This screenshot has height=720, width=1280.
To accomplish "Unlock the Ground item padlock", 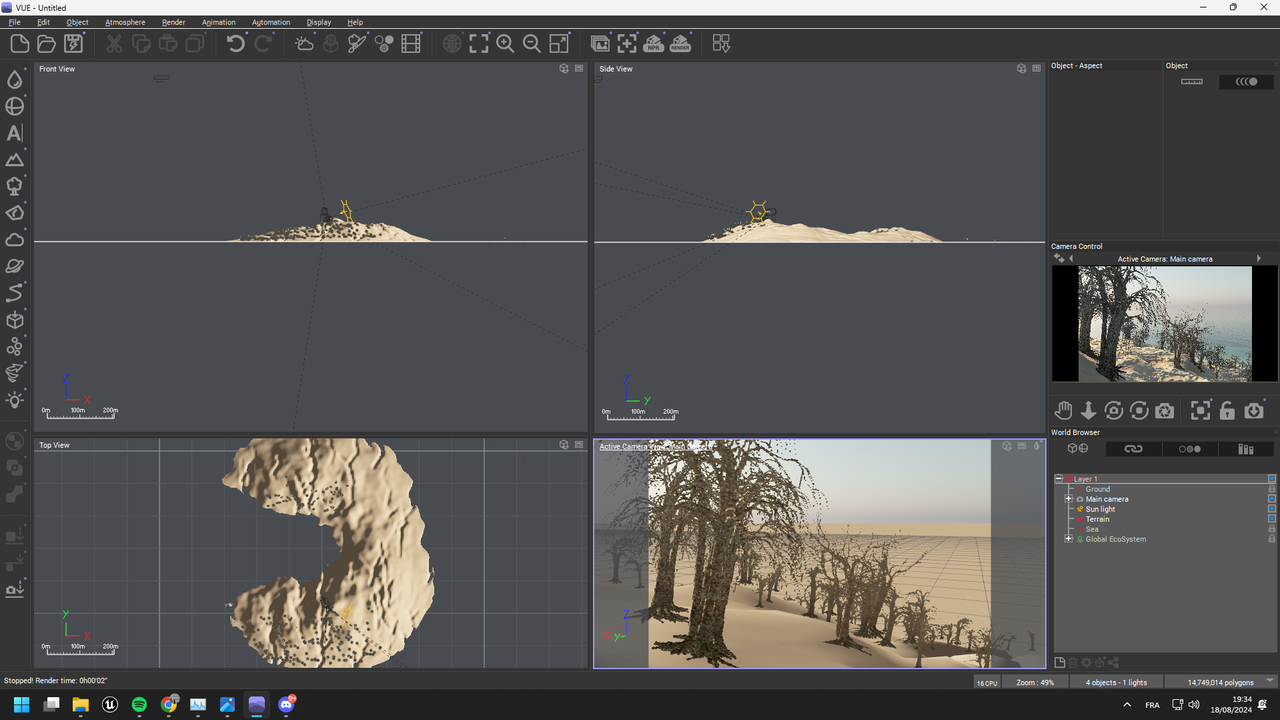I will [x=1272, y=489].
